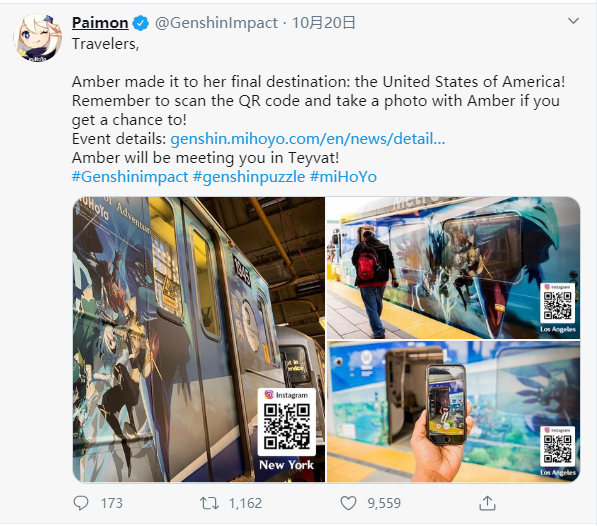Open Paimon's profile avatar
This screenshot has width=597, height=526.
coord(38,38)
